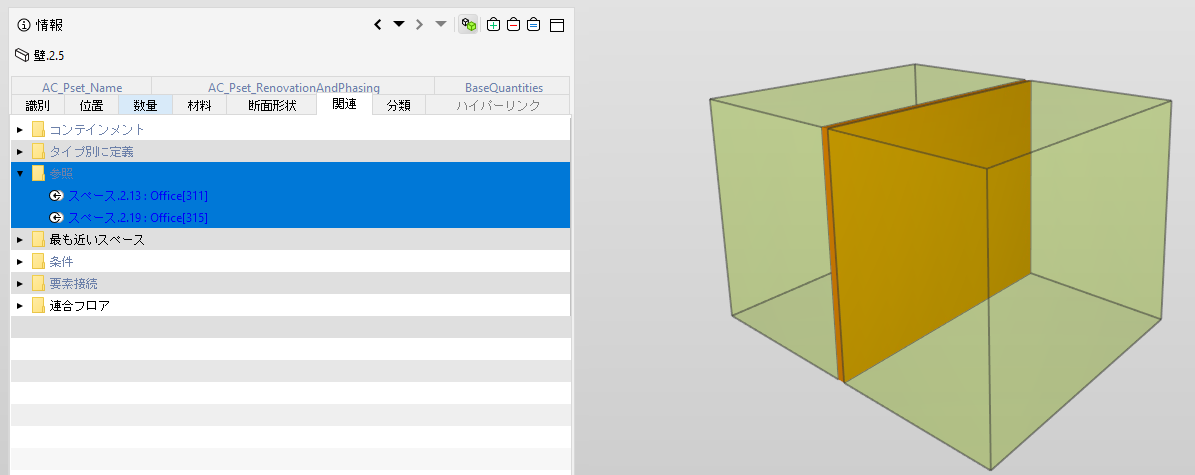Click the basket icon with blue equals
This screenshot has height=475, width=1195.
click(x=534, y=24)
